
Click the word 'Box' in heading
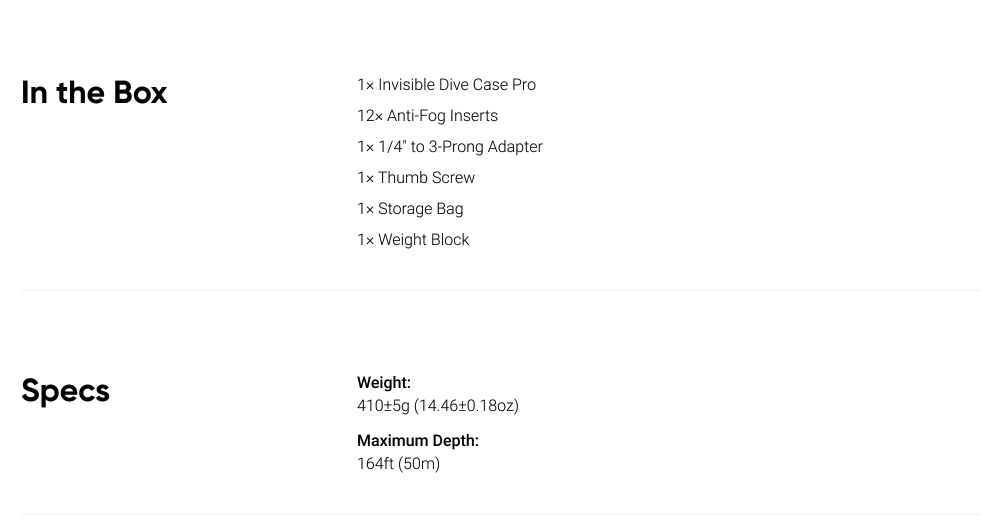(140, 93)
